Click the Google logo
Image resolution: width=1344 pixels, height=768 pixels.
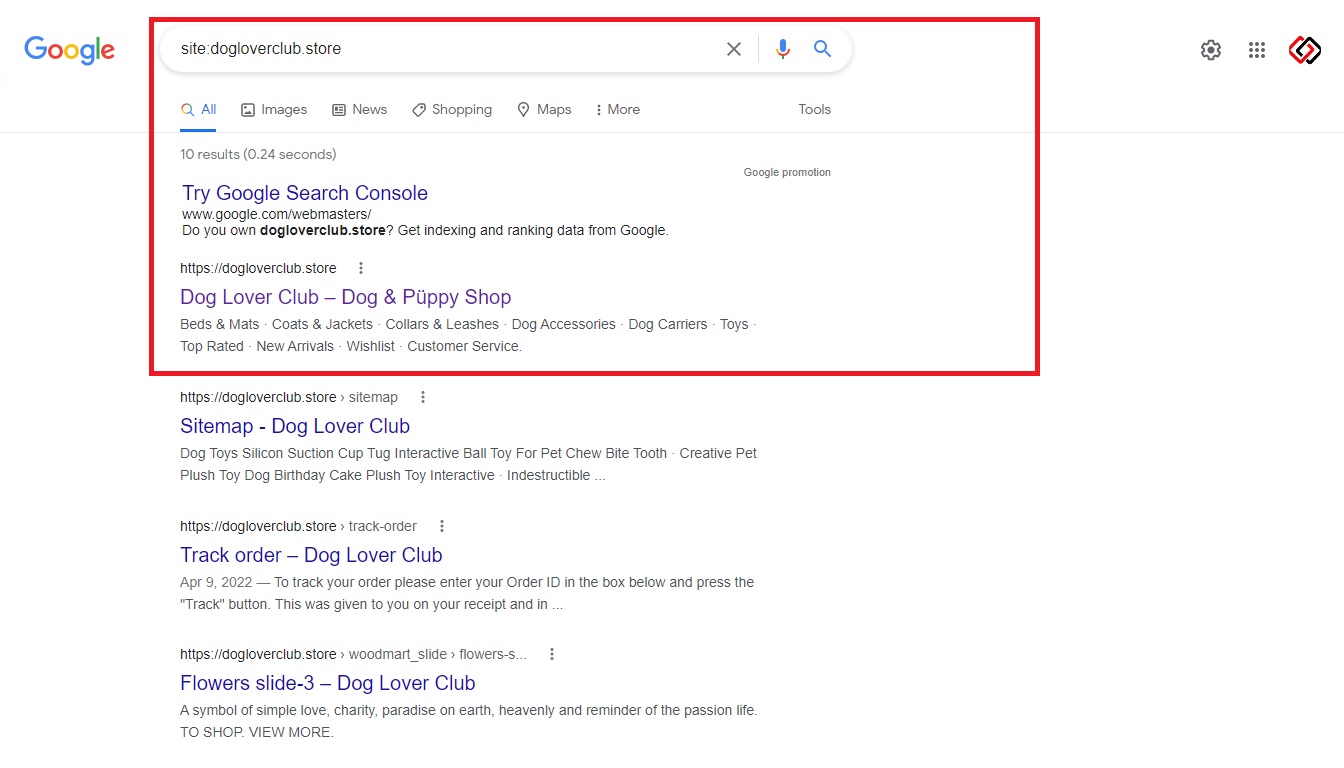[69, 49]
